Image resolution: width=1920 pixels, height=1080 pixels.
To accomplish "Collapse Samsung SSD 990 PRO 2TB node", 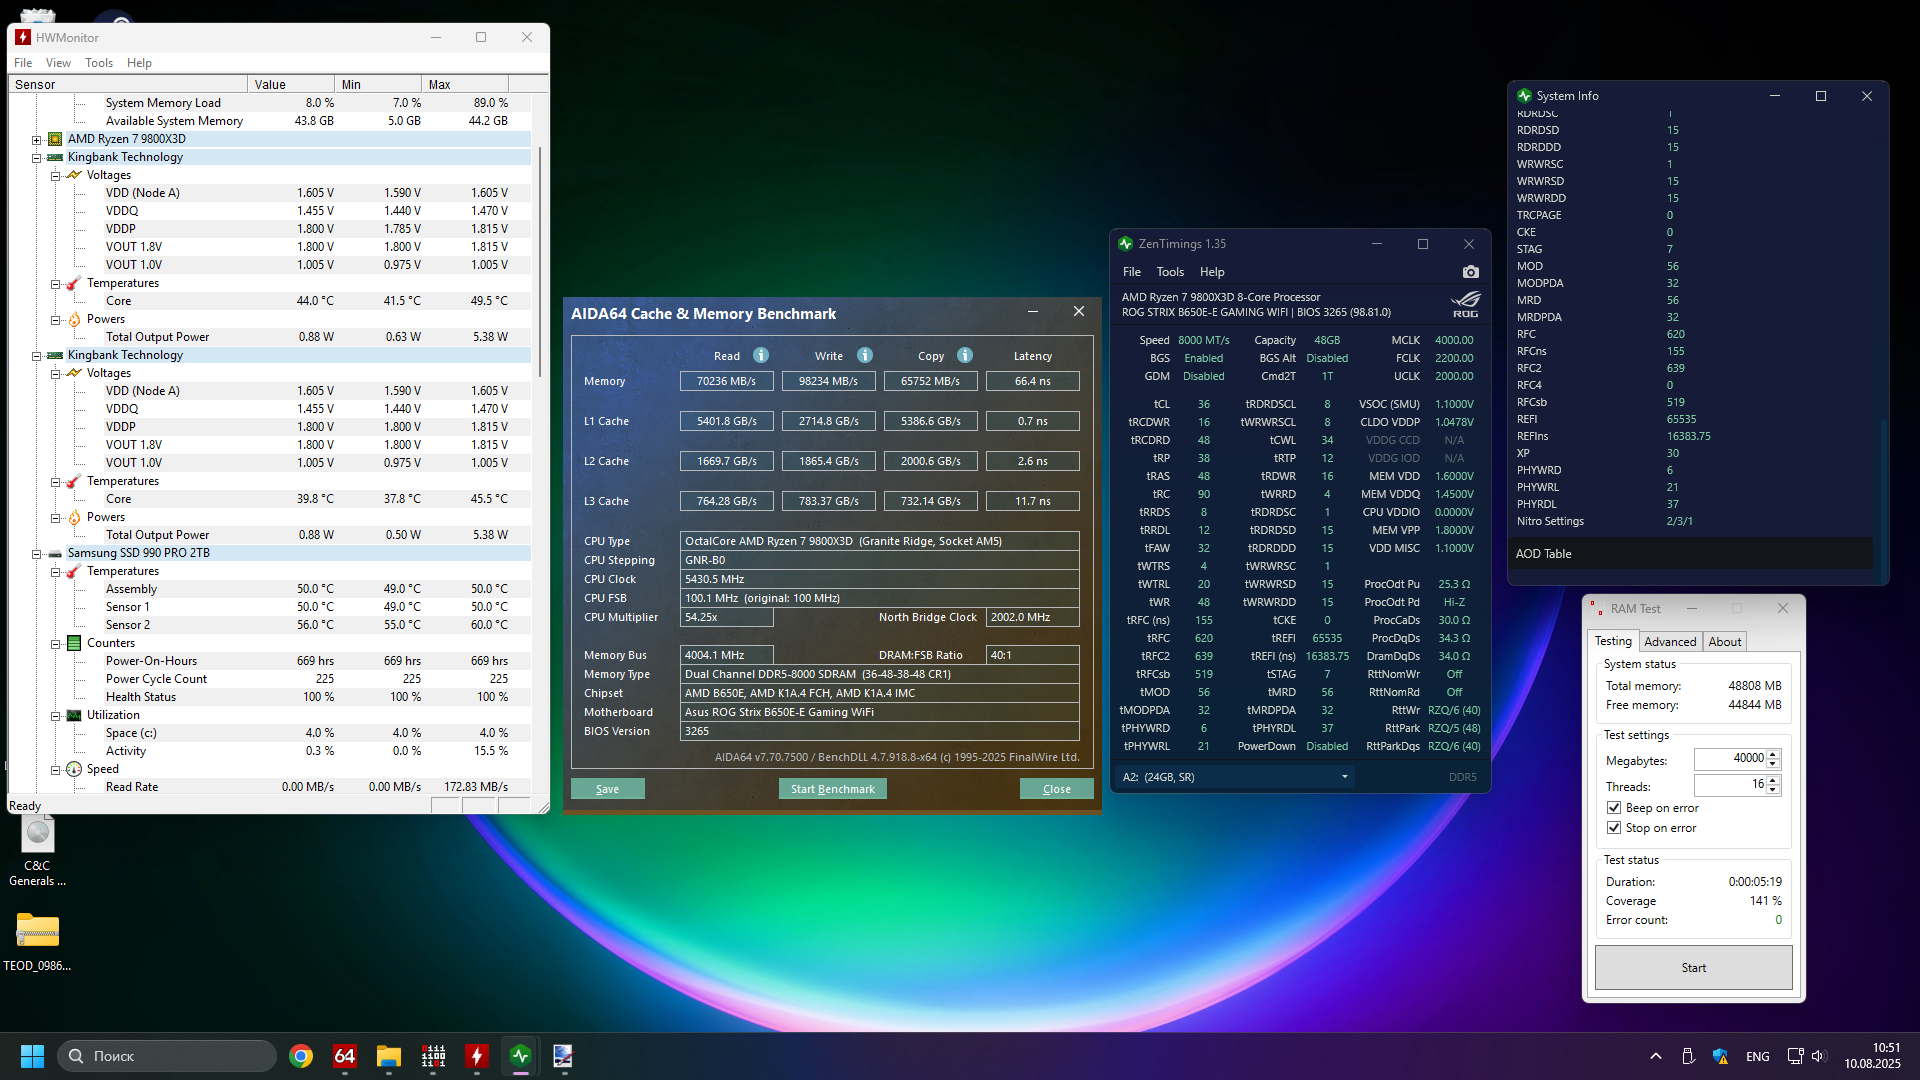I will [x=36, y=554].
